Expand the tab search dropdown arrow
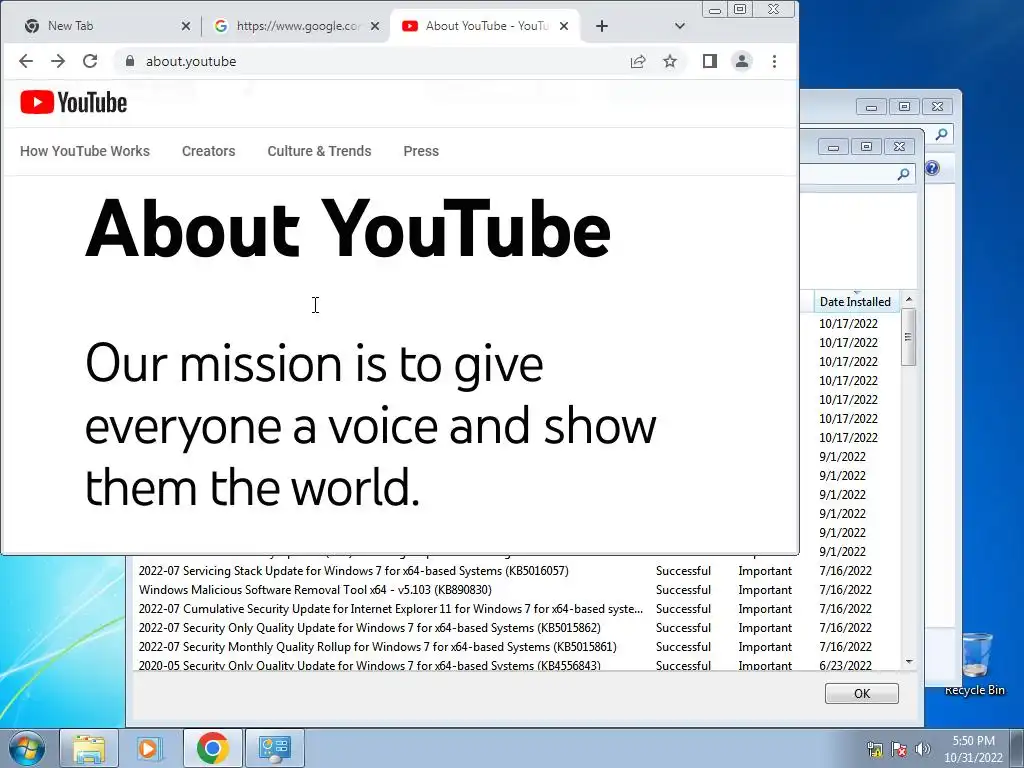Image resolution: width=1024 pixels, height=768 pixels. (680, 26)
